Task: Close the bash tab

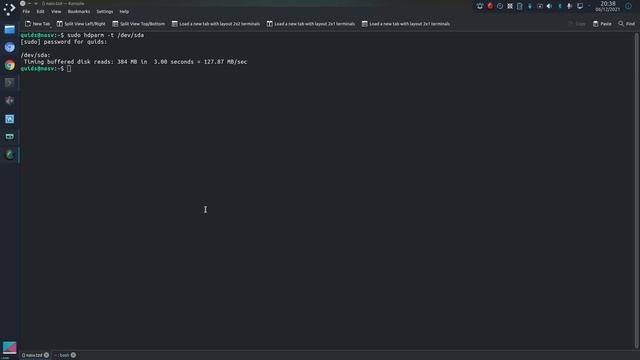Action: [73, 355]
